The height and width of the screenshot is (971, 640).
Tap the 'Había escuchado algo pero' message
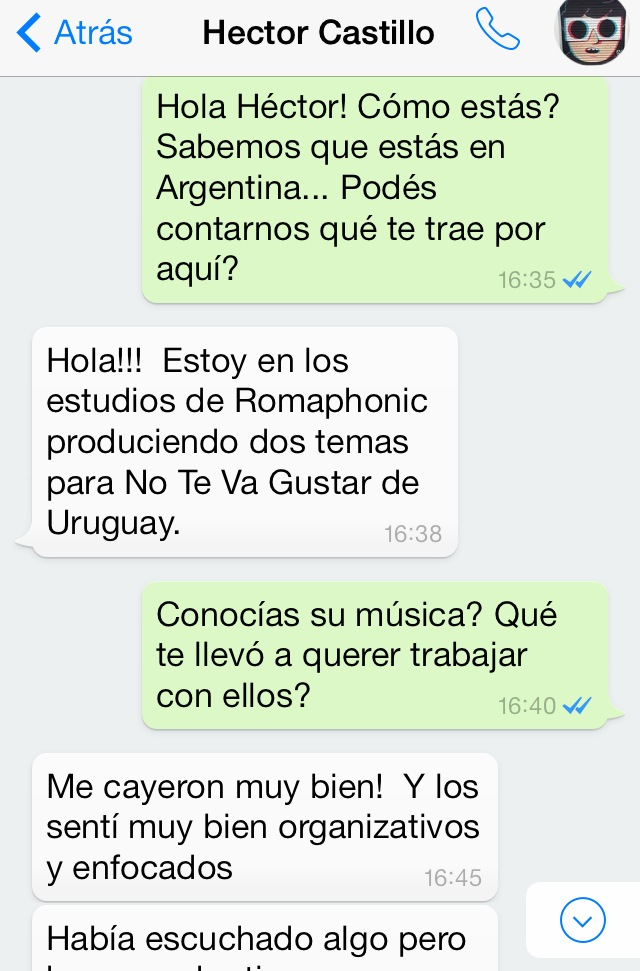265,939
